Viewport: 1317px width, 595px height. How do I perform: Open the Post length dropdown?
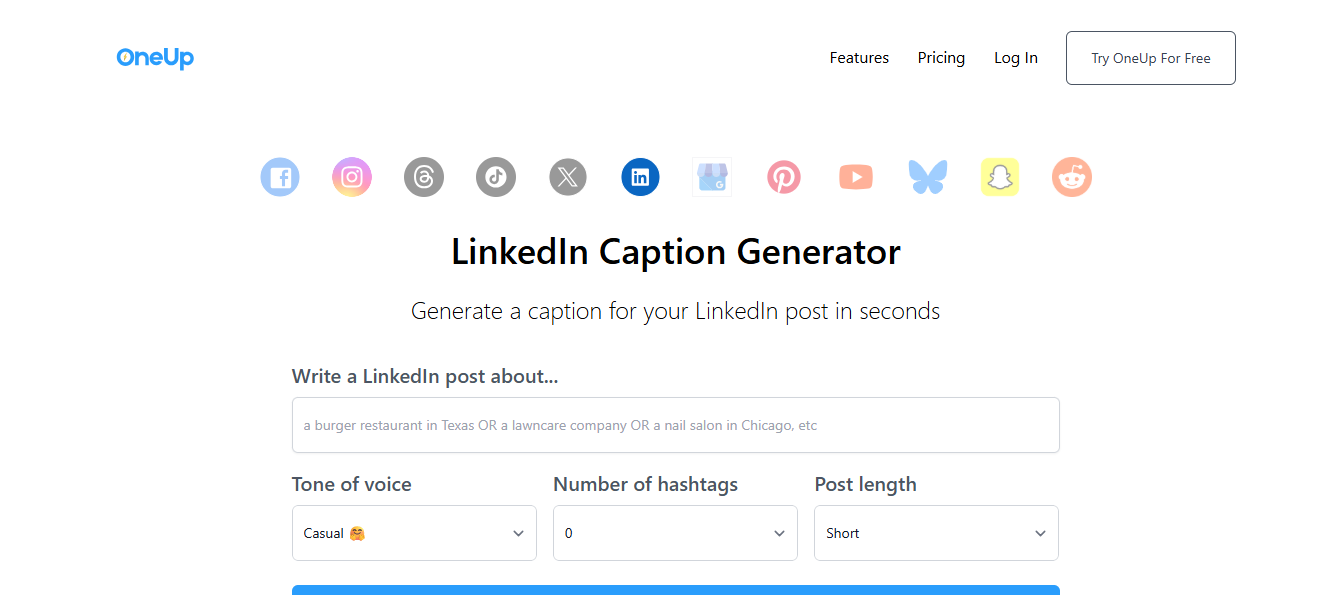point(936,533)
